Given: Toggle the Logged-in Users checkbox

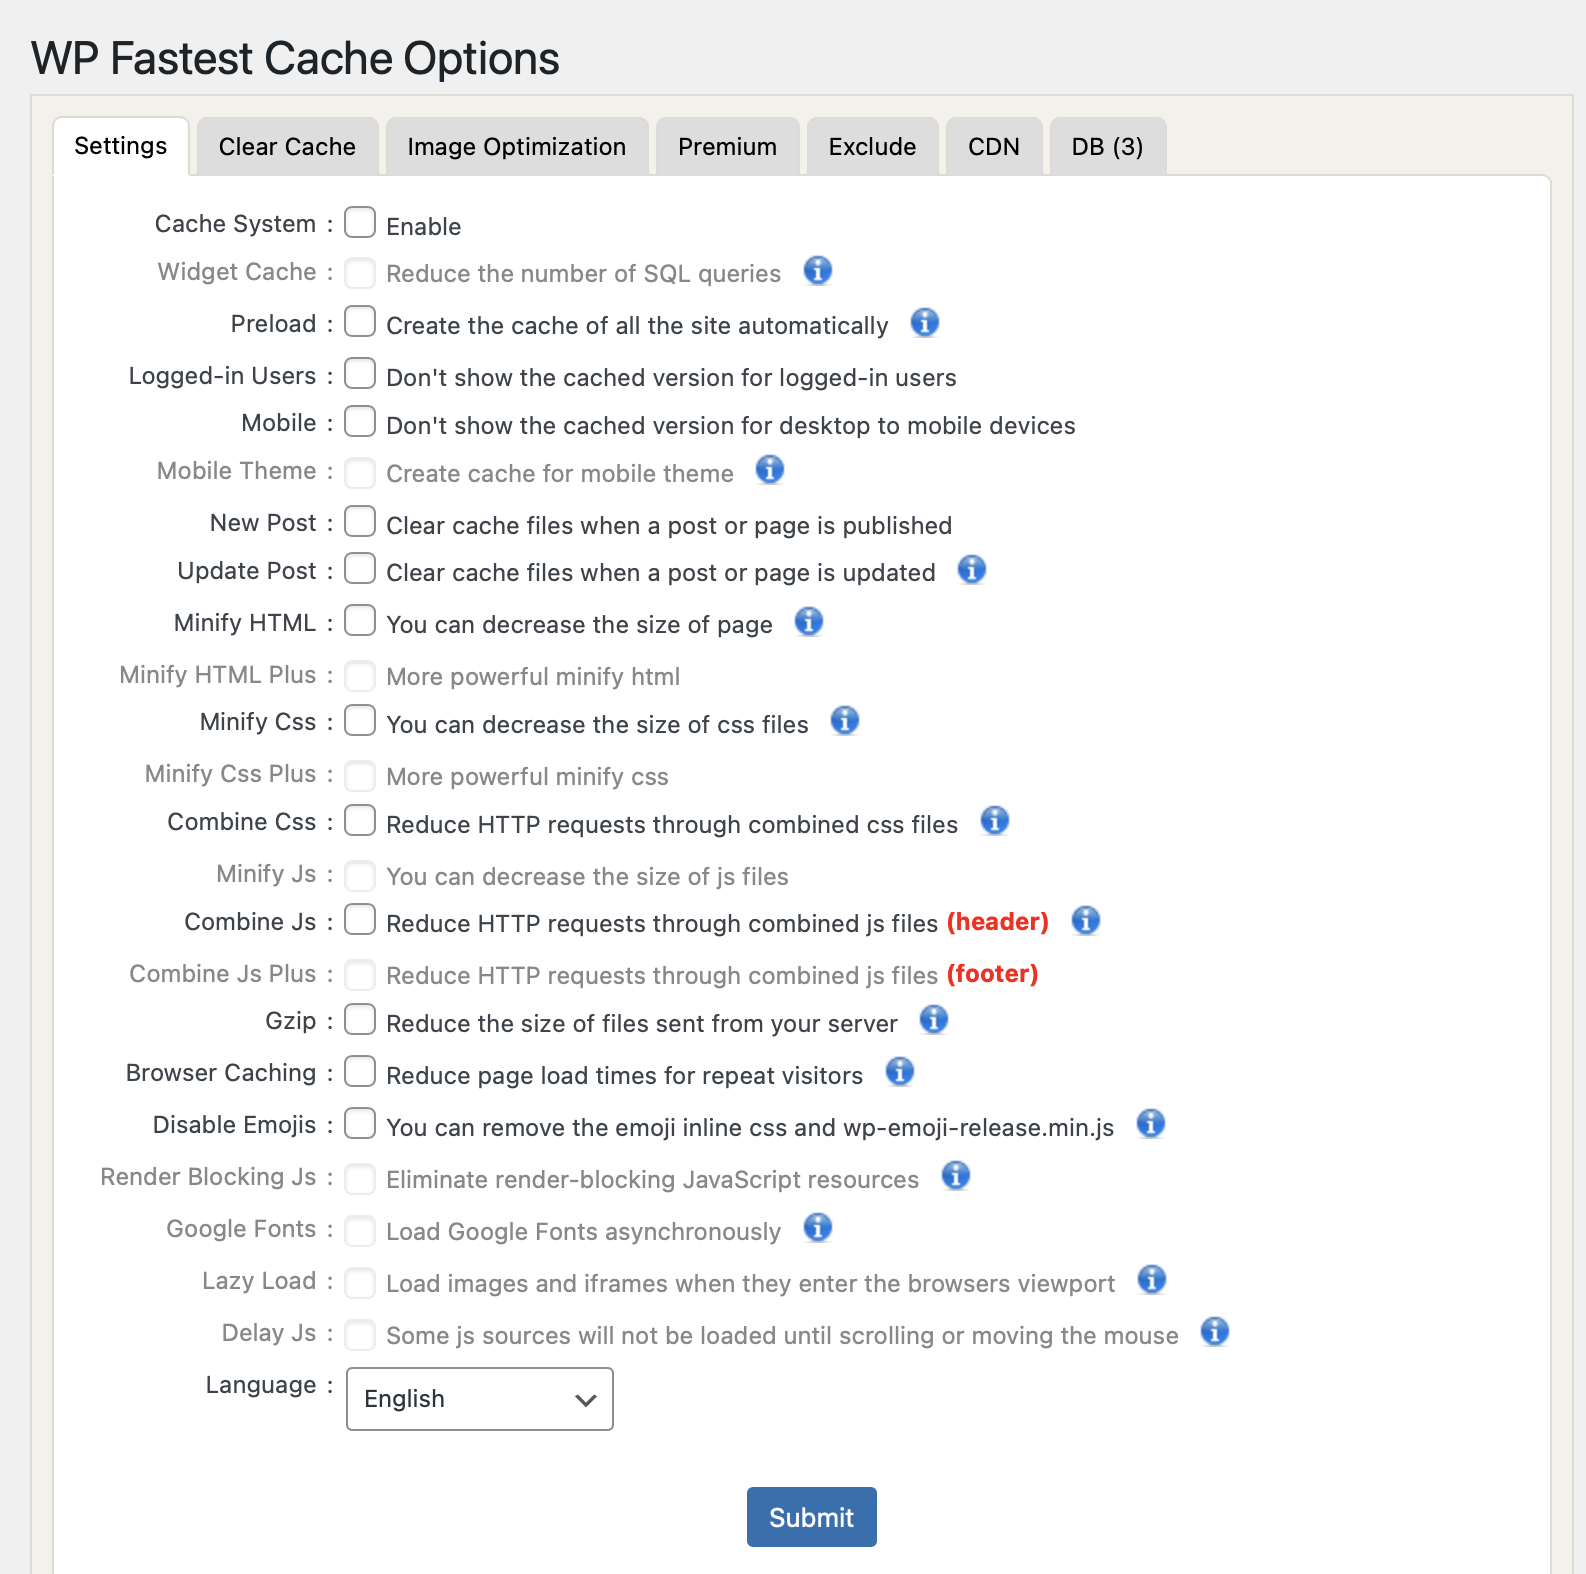Looking at the screenshot, I should click(x=360, y=374).
